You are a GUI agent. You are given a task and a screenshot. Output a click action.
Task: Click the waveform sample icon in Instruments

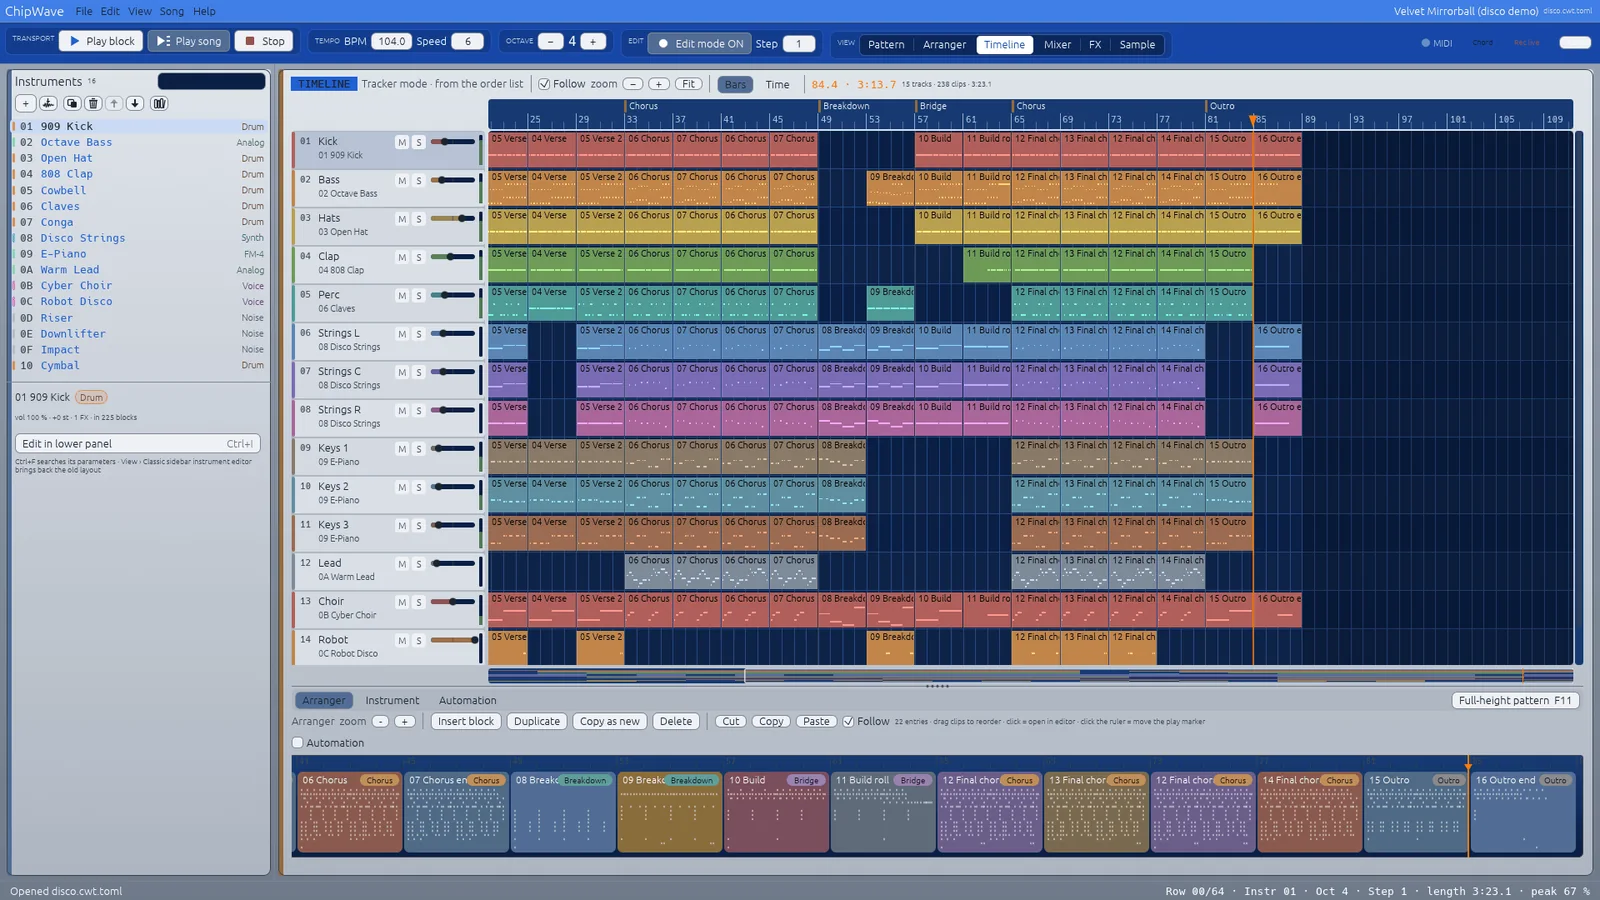[48, 103]
